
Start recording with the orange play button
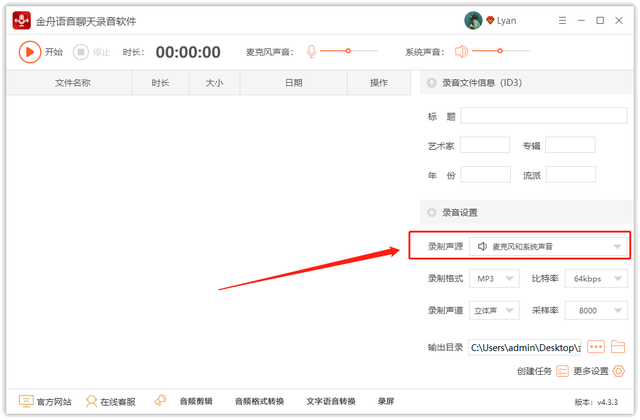pyautogui.click(x=30, y=52)
